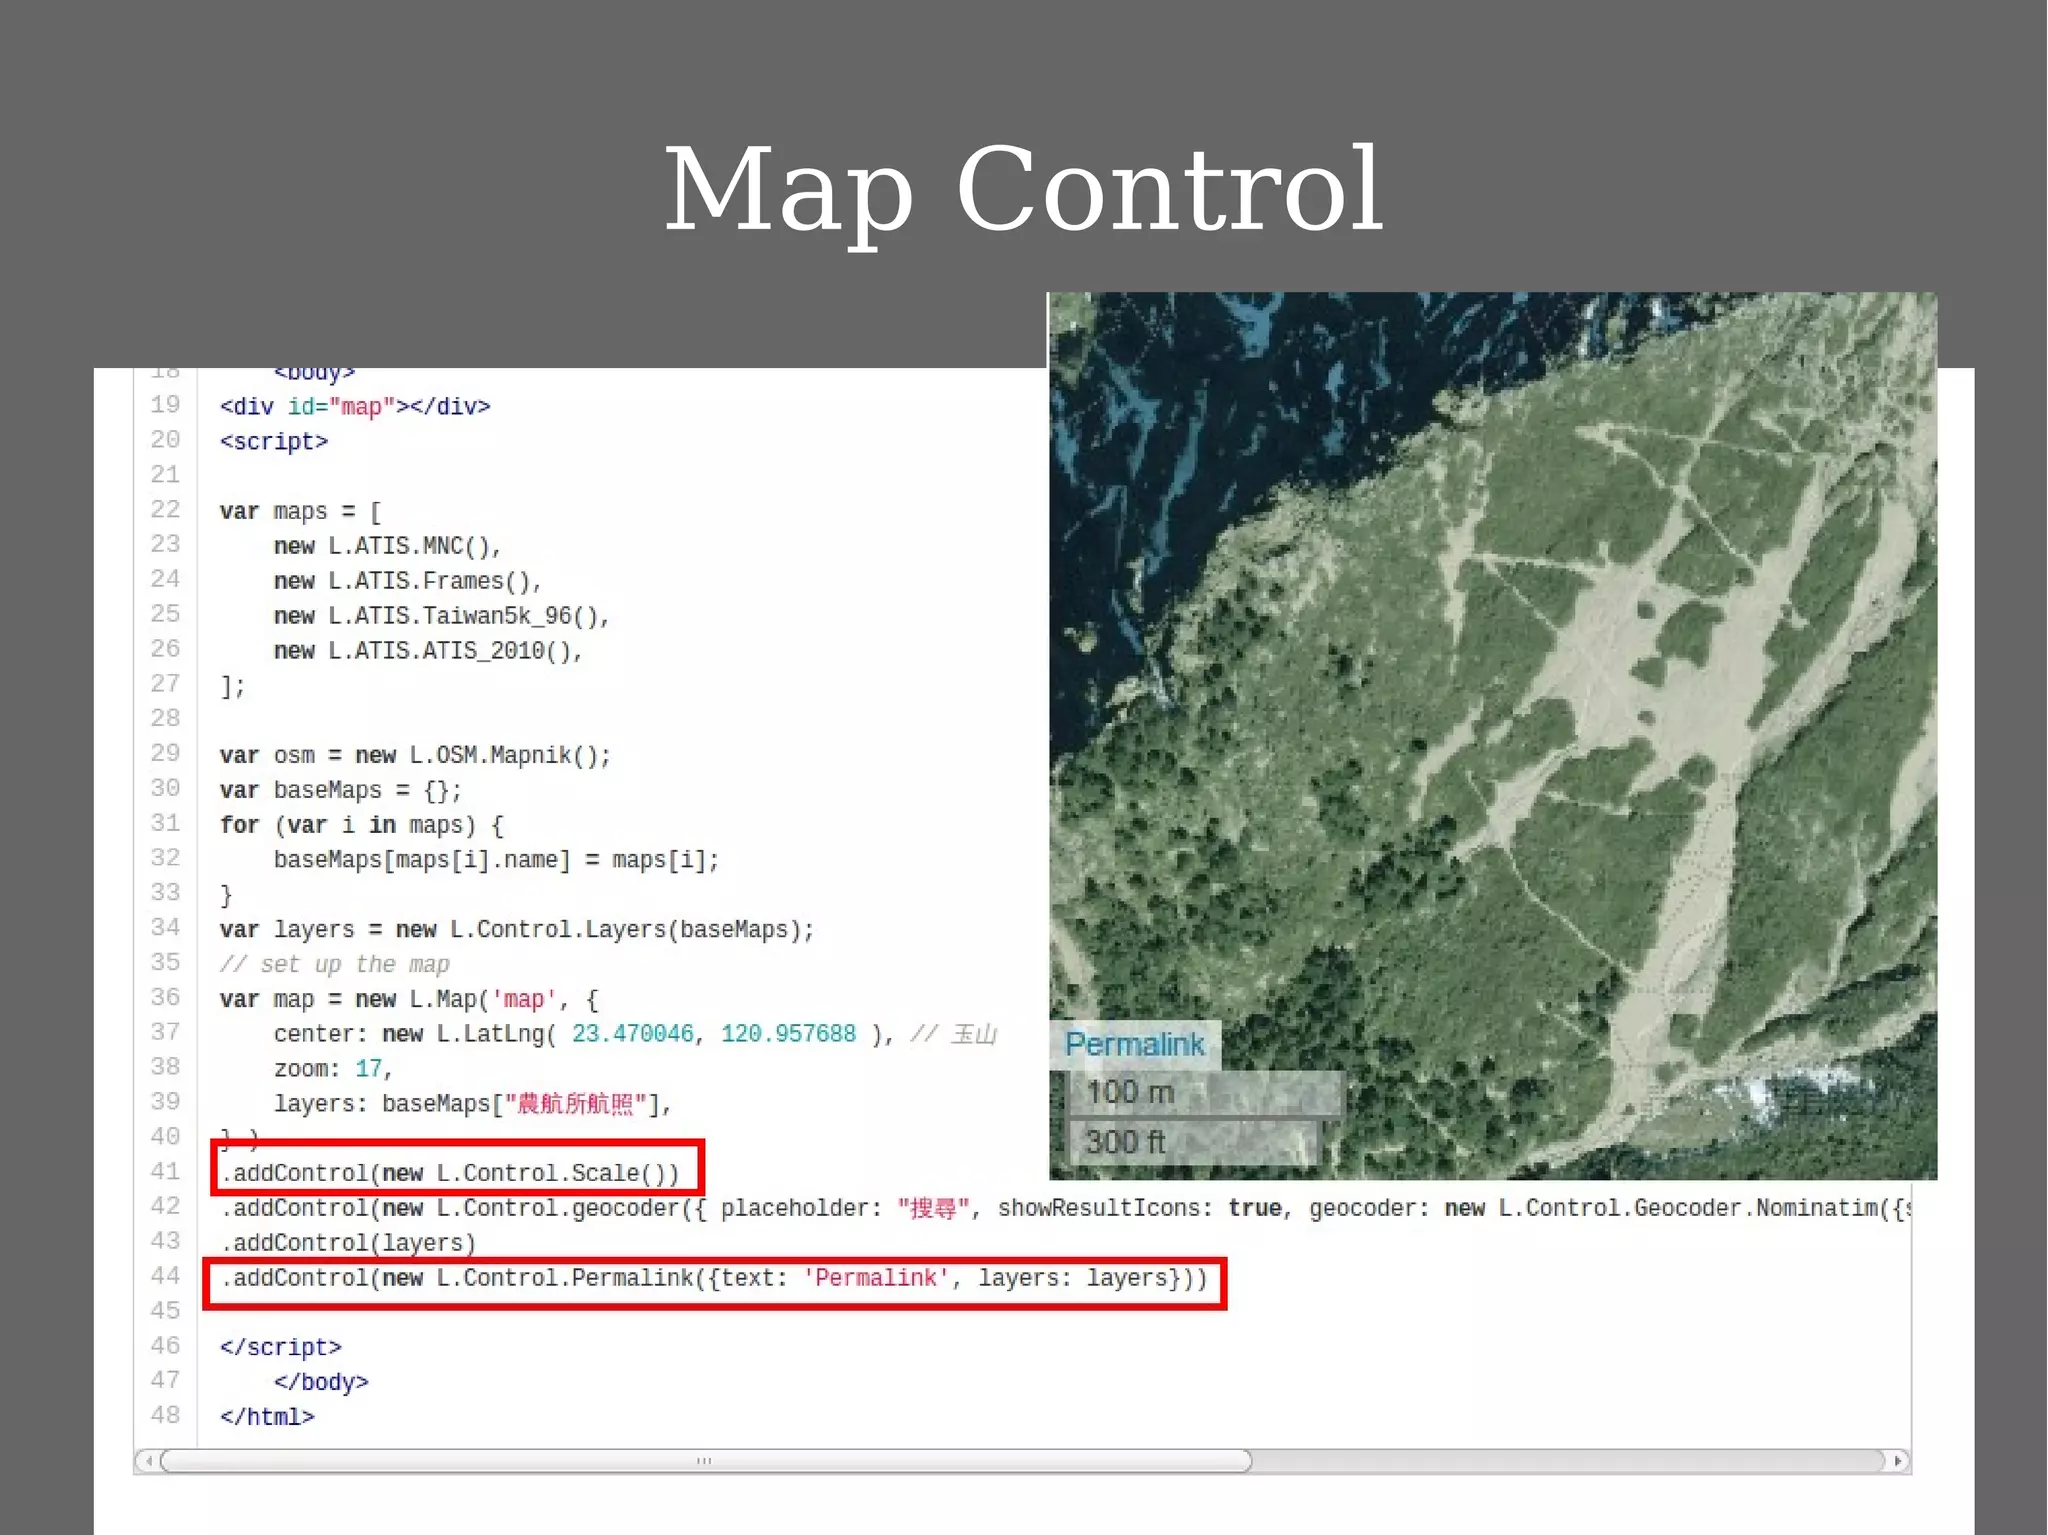Click the scrollbar left arrow
Screen dimensions: 2048x1535
click(x=148, y=1461)
